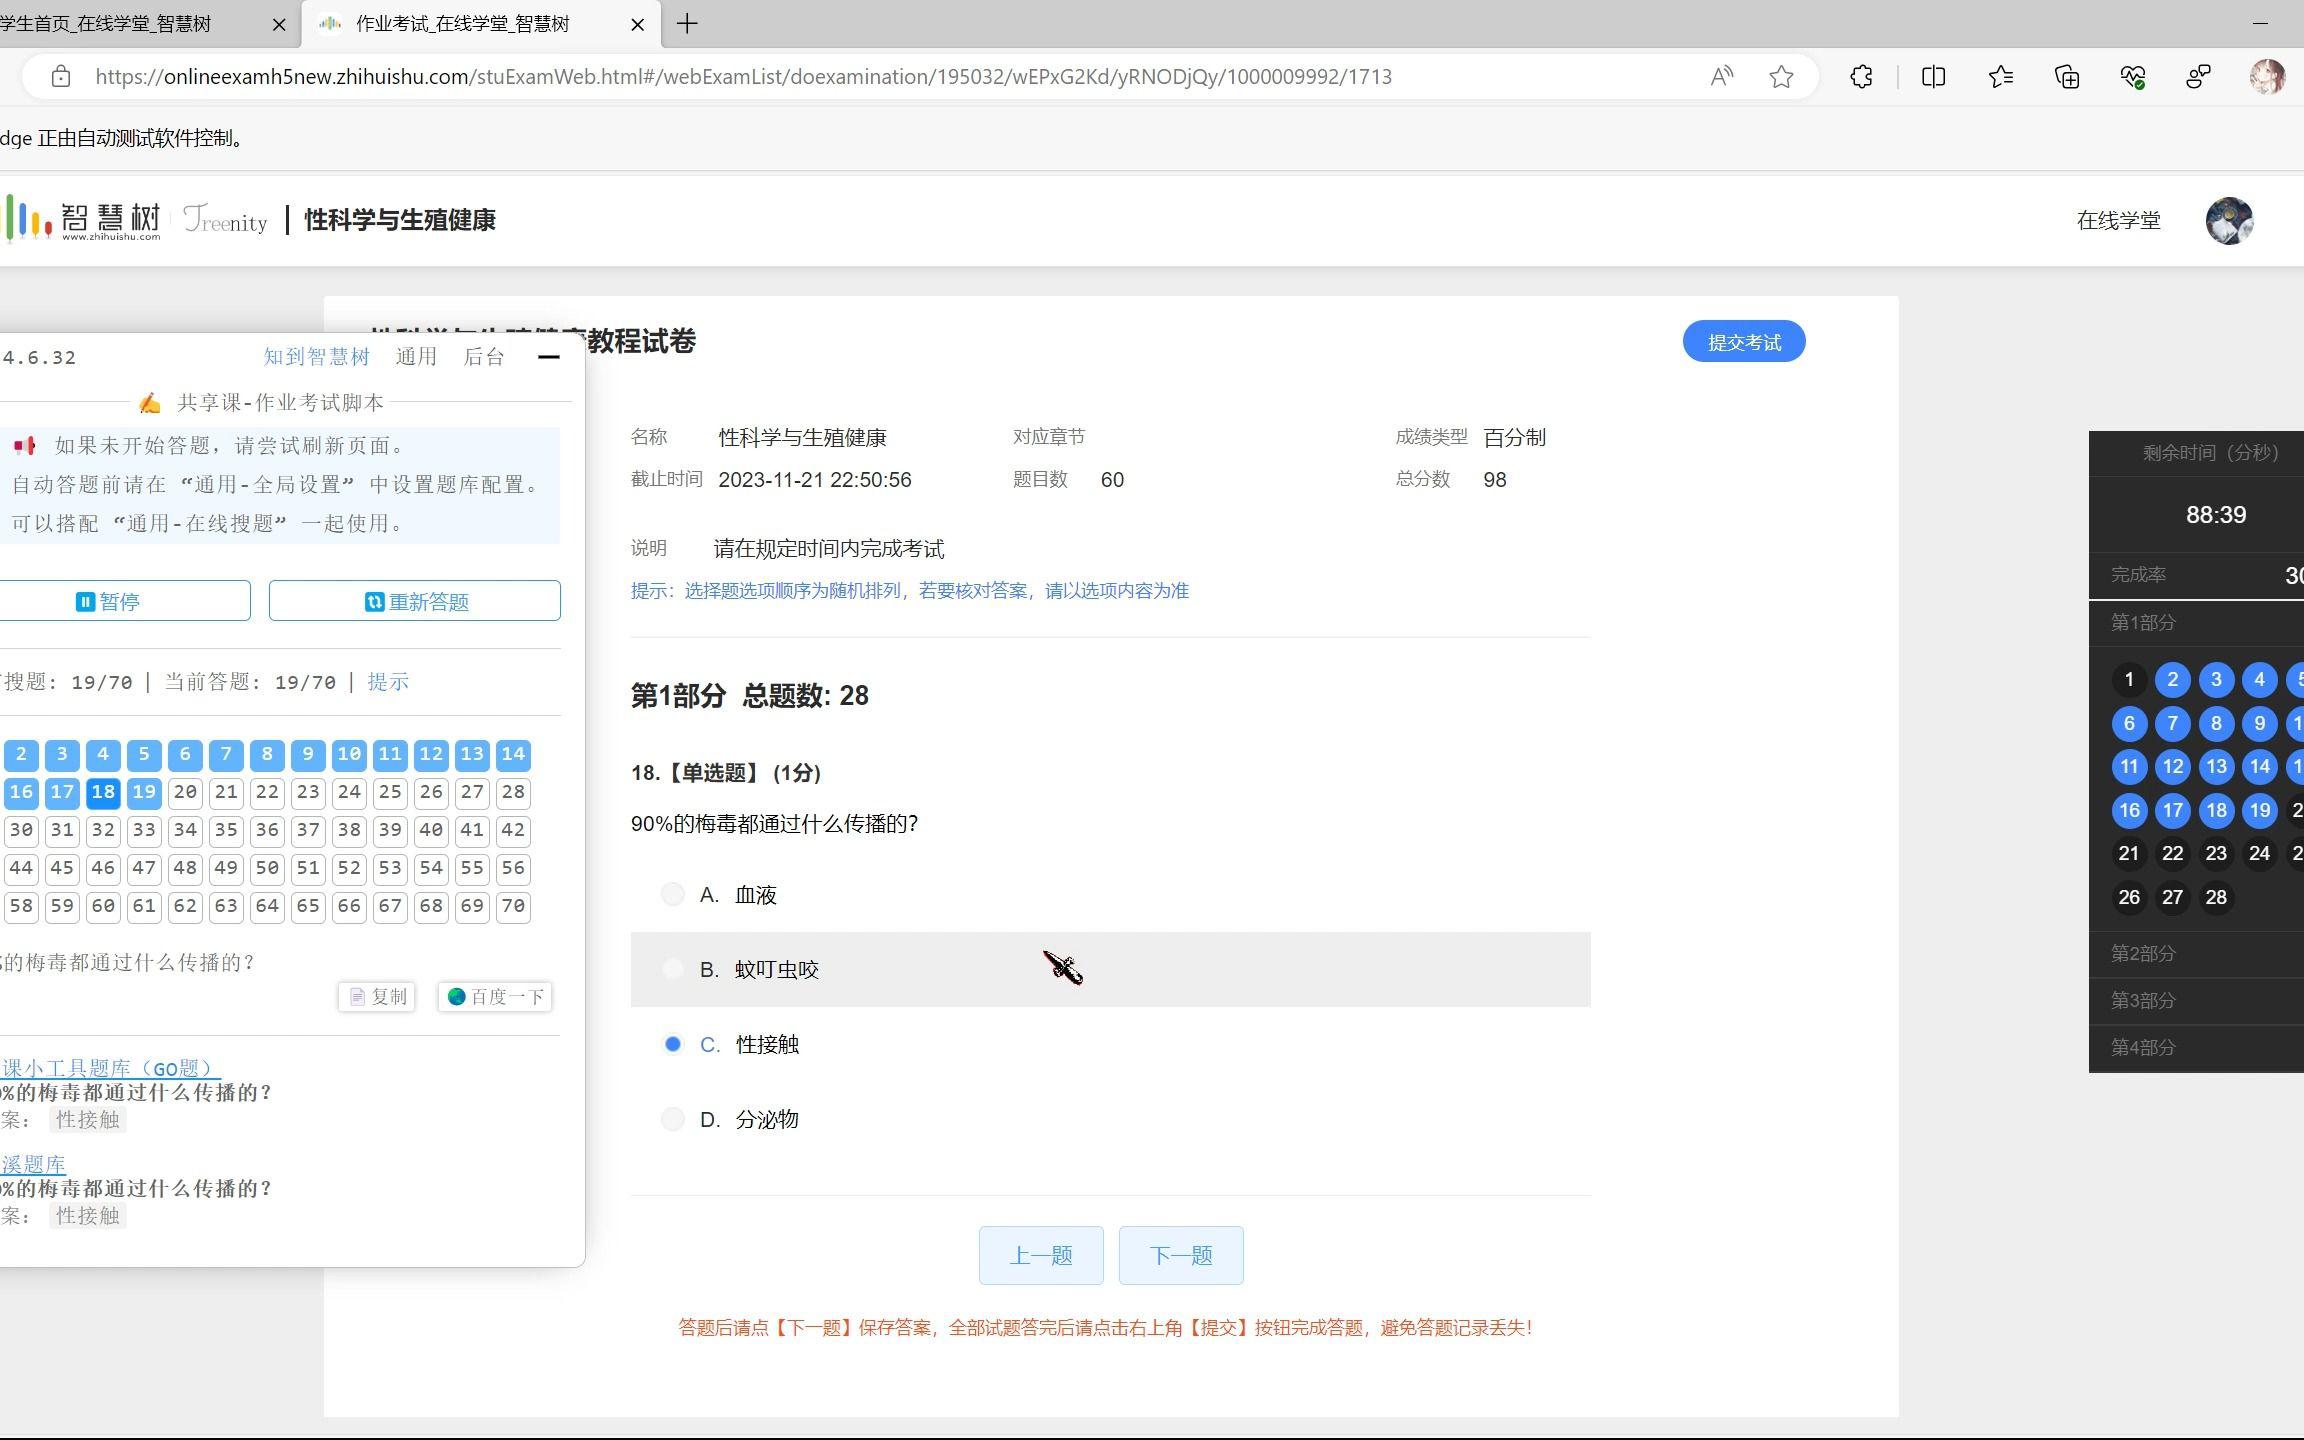Select question 20 in script panel grid
The height and width of the screenshot is (1440, 2304).
[185, 793]
